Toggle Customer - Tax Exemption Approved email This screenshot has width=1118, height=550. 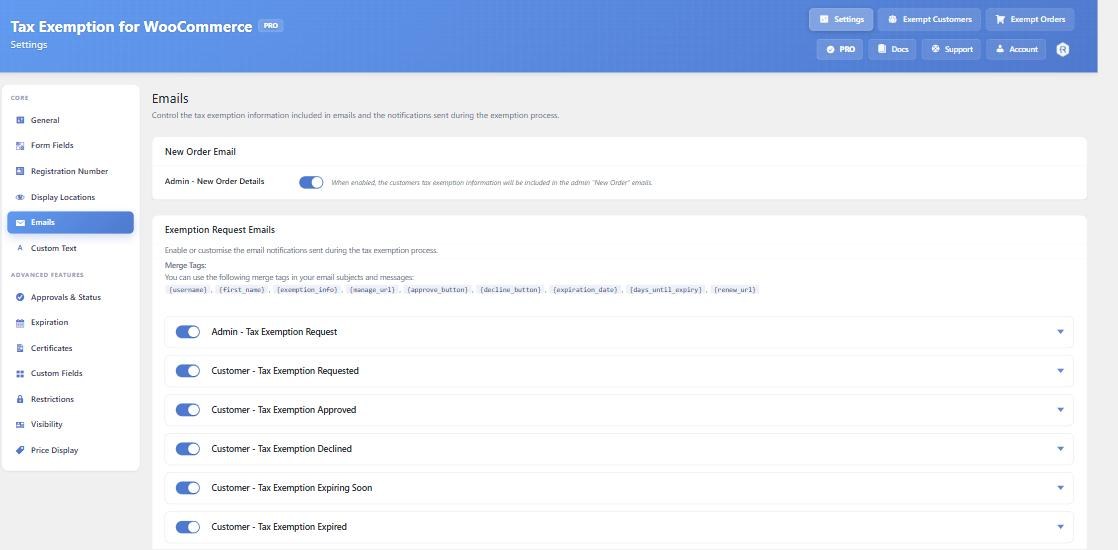pos(188,410)
